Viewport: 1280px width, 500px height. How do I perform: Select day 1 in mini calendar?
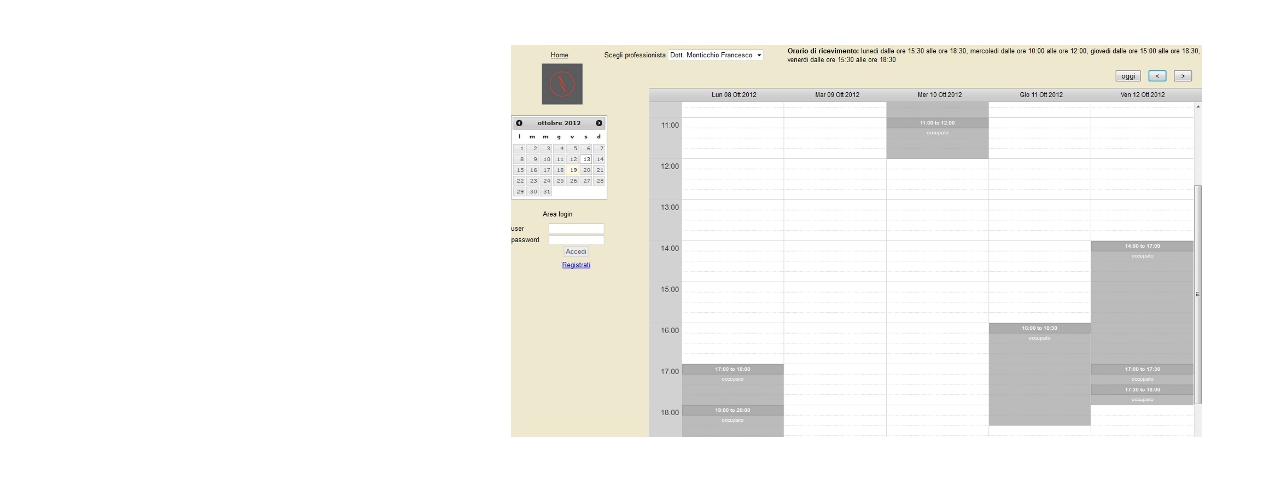coord(520,148)
